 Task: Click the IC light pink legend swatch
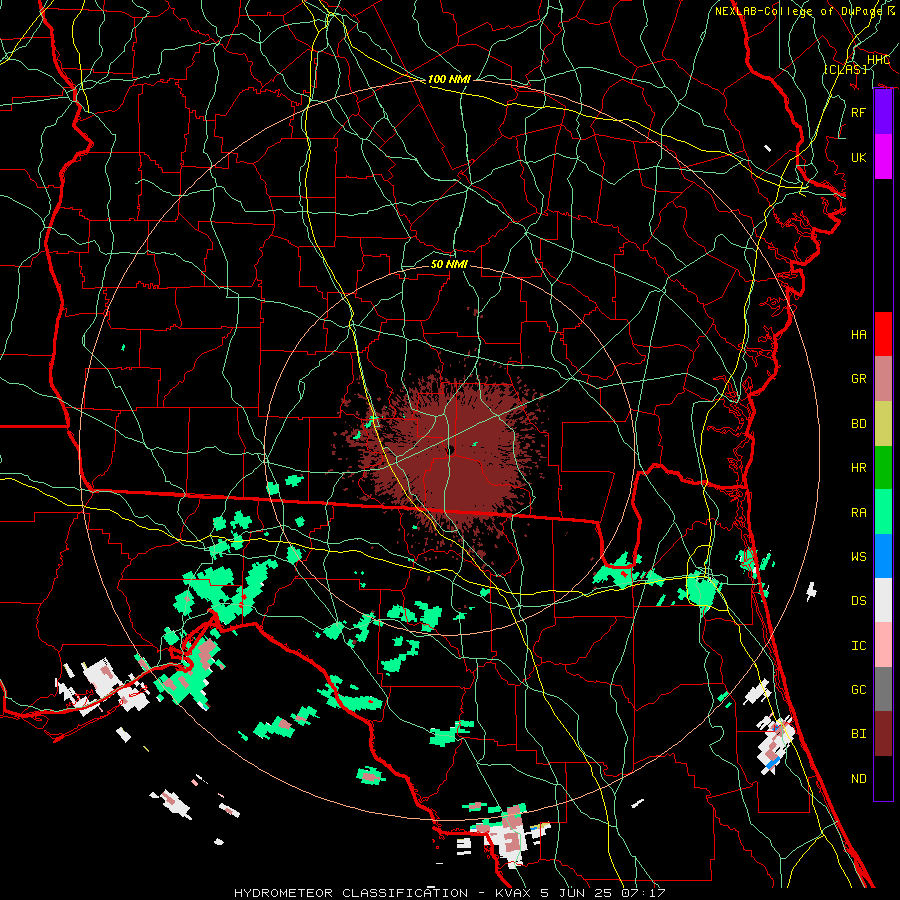883,645
